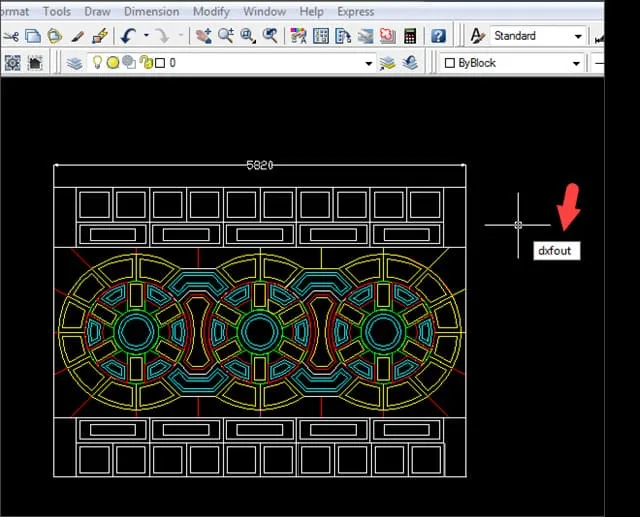The image size is (640, 517).
Task: Click the layer 0 color swatch
Action: tap(158, 62)
